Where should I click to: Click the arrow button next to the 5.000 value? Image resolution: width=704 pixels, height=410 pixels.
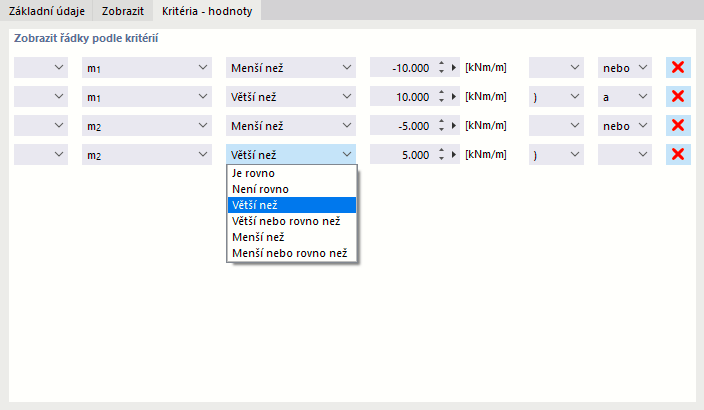(454, 155)
